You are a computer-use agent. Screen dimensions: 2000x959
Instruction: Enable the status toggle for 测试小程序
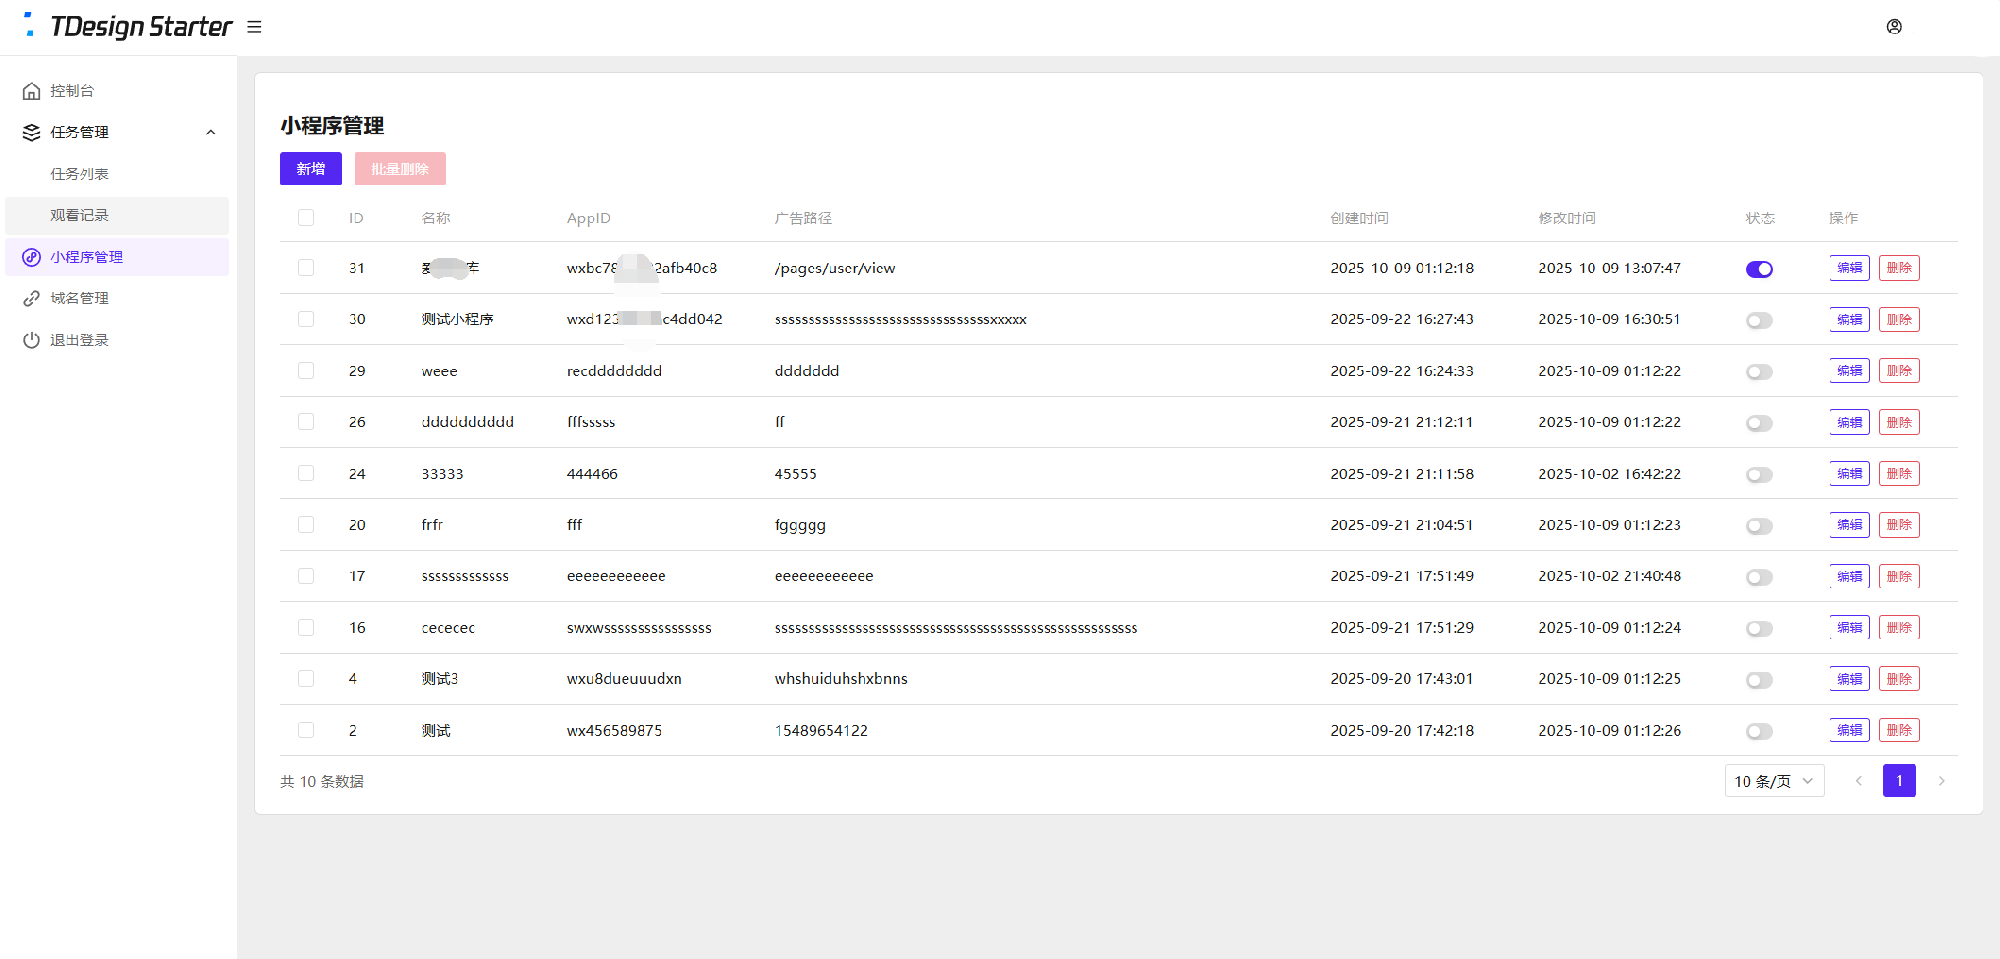[x=1758, y=320]
